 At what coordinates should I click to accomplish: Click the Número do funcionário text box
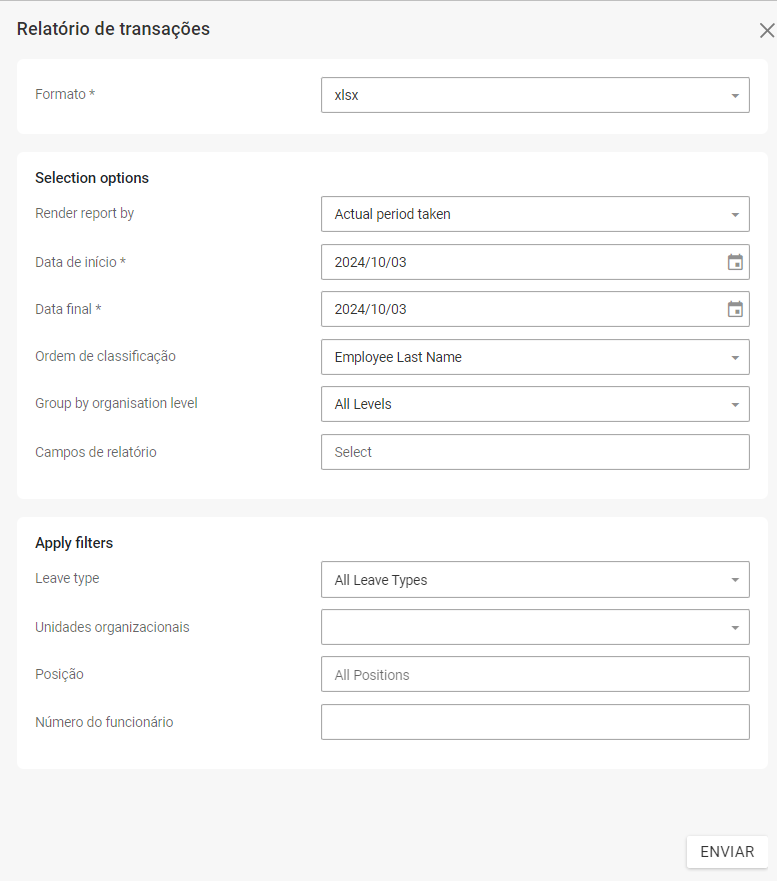click(x=534, y=722)
